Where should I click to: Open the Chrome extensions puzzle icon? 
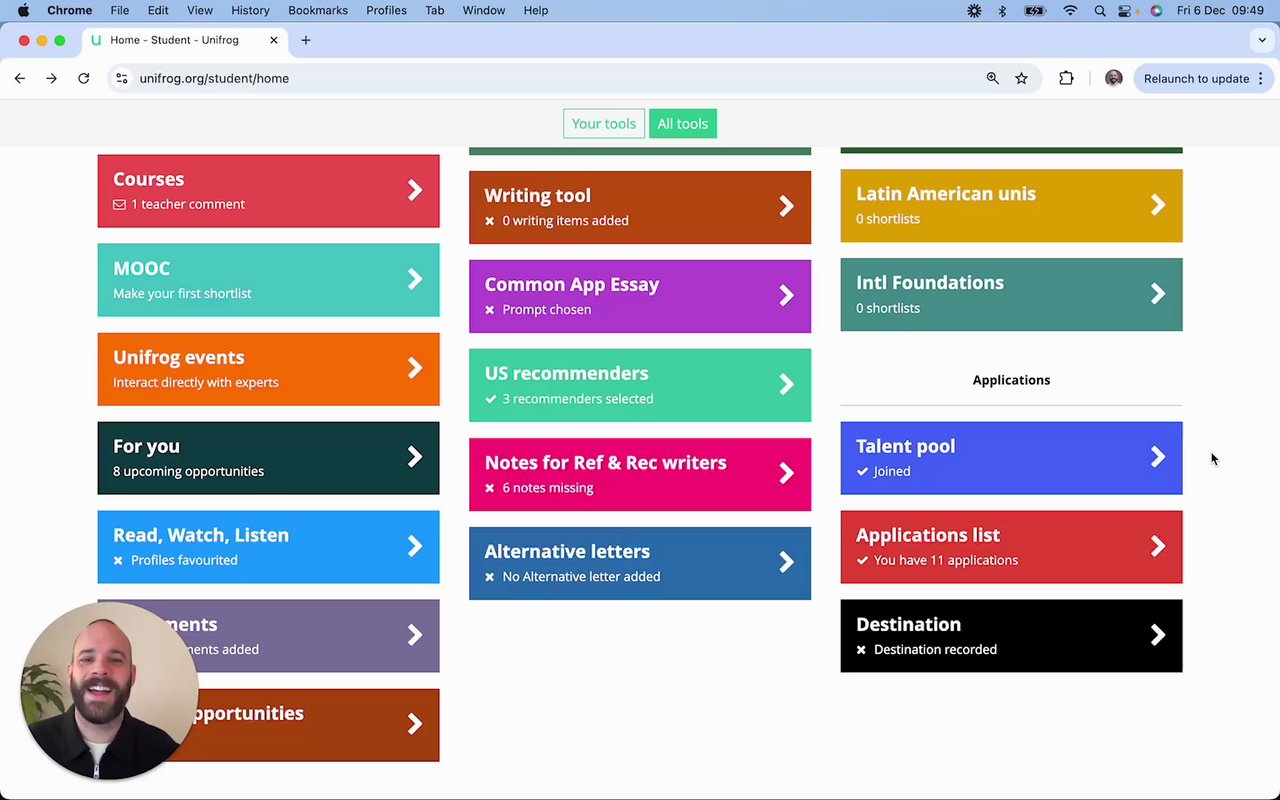1066,78
